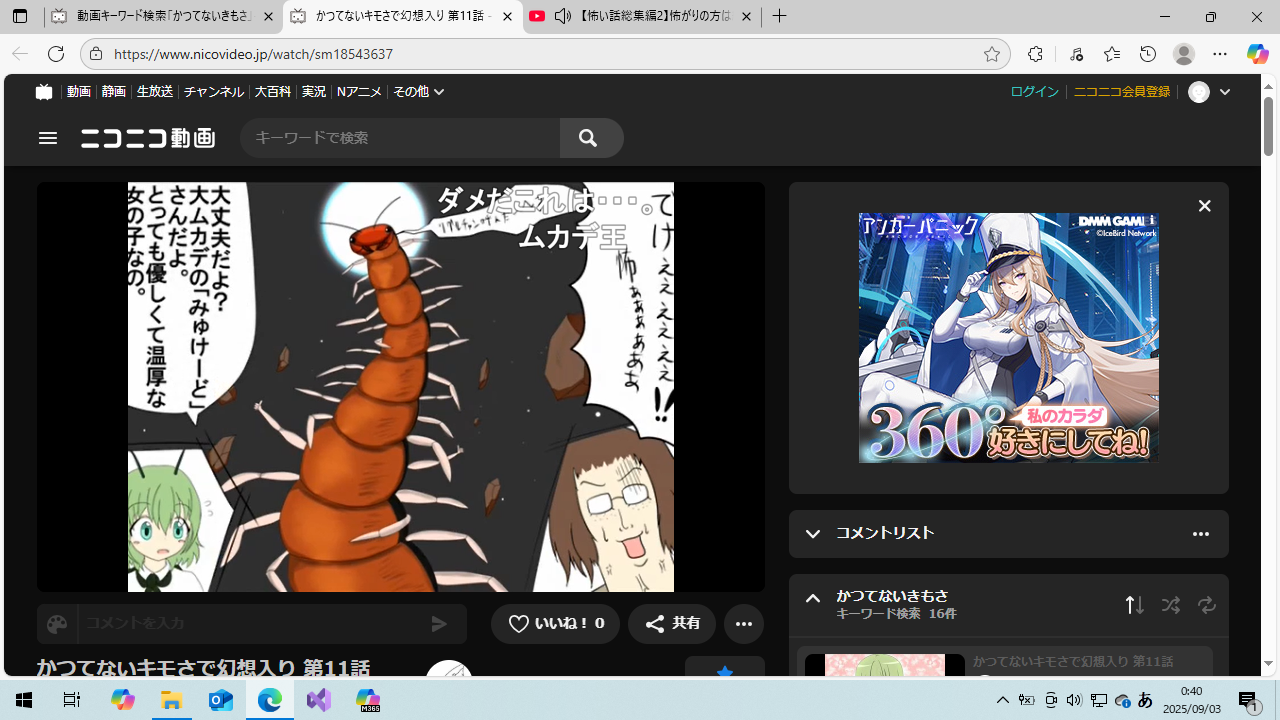Open the browser profile icon
This screenshot has height=720, width=1280.
(x=1184, y=54)
